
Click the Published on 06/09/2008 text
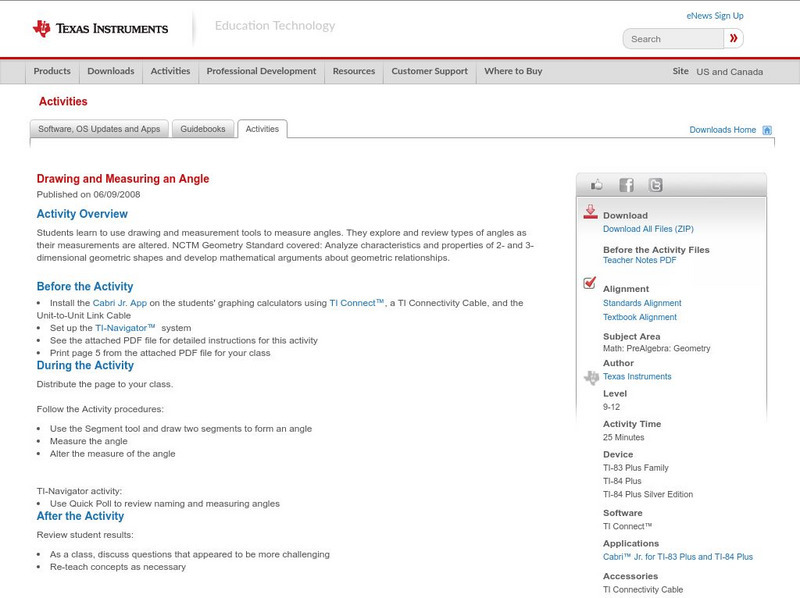[x=88, y=195]
